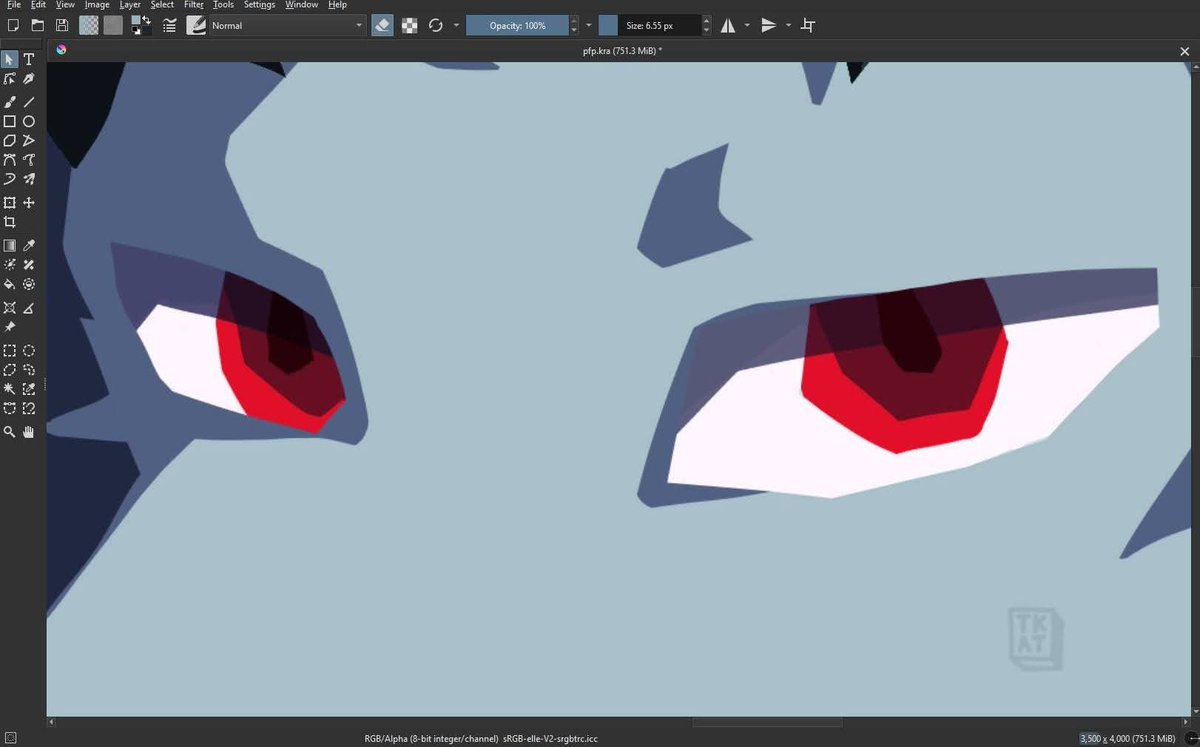The image size is (1200, 747).
Task: Select the Elliptical Selection tool
Action: coord(29,351)
